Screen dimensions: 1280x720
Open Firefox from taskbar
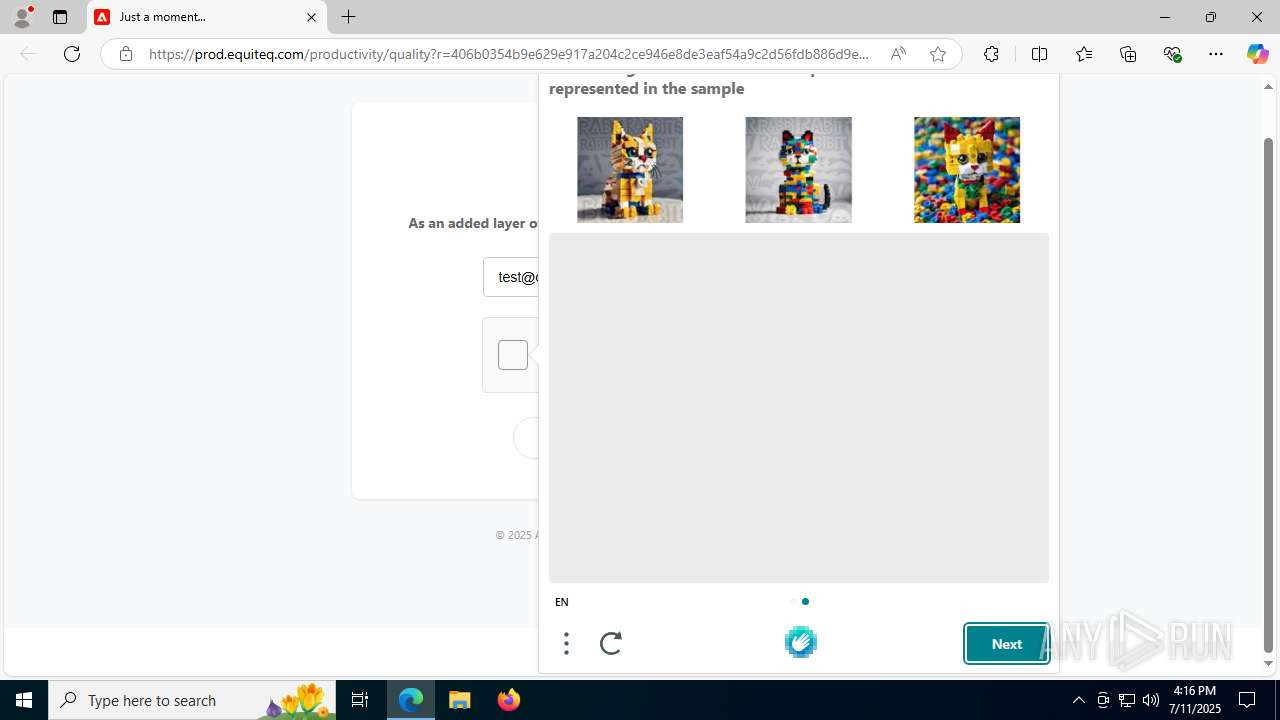[508, 700]
